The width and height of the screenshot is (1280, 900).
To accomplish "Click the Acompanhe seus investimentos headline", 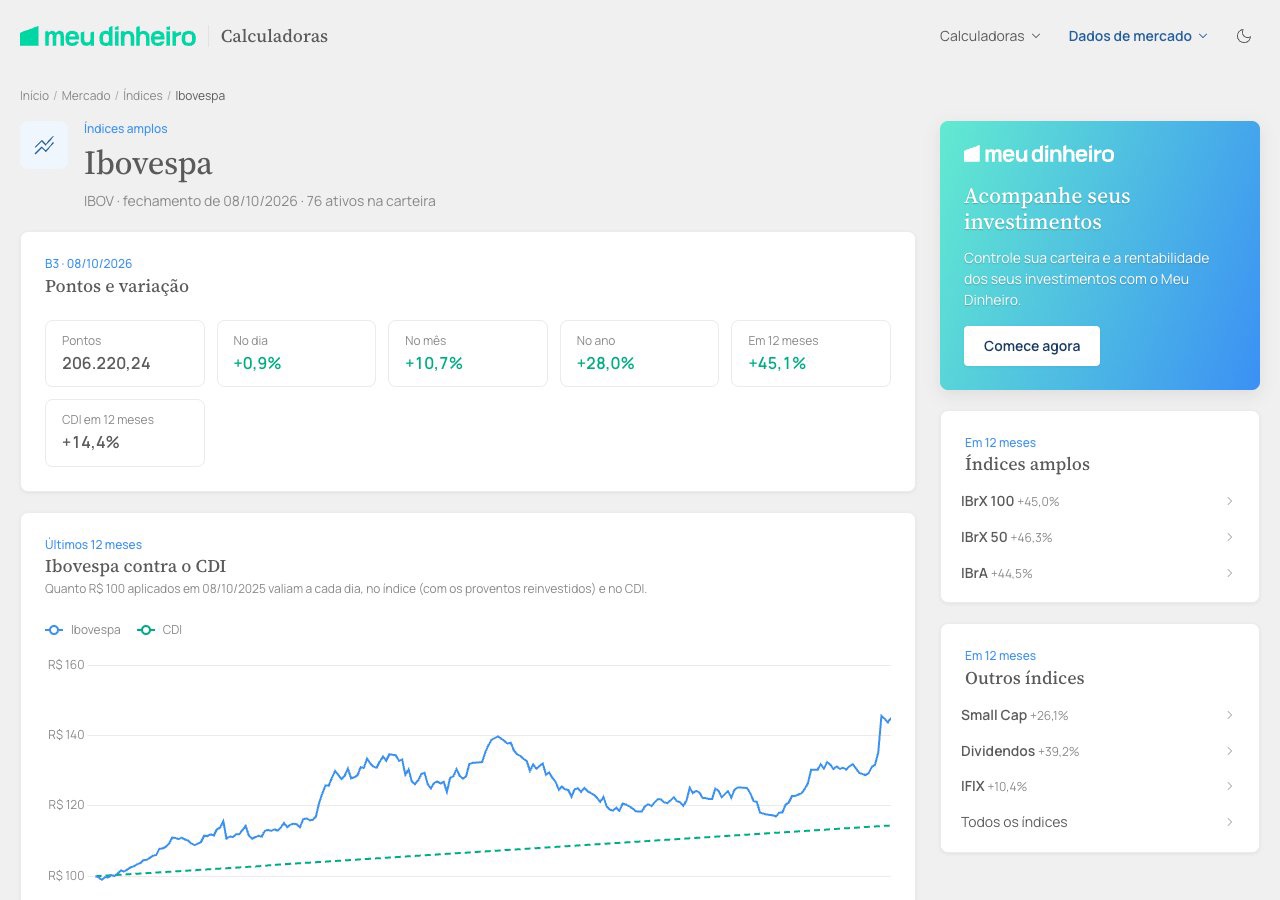I will [x=1047, y=209].
